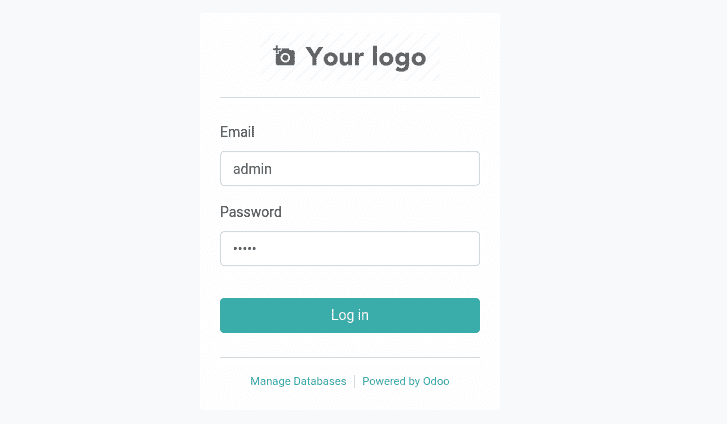Image resolution: width=727 pixels, height=424 pixels.
Task: Click the horizontal line below the logo
Action: point(350,97)
